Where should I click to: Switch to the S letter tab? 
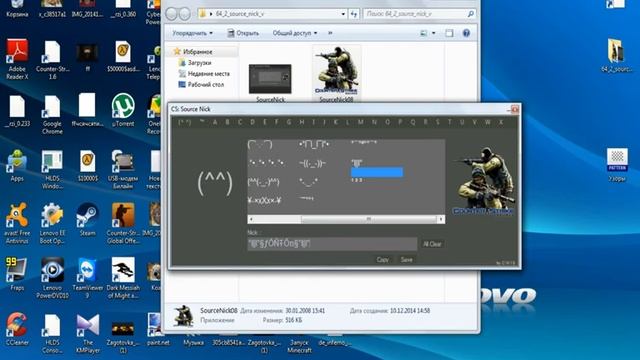click(438, 122)
